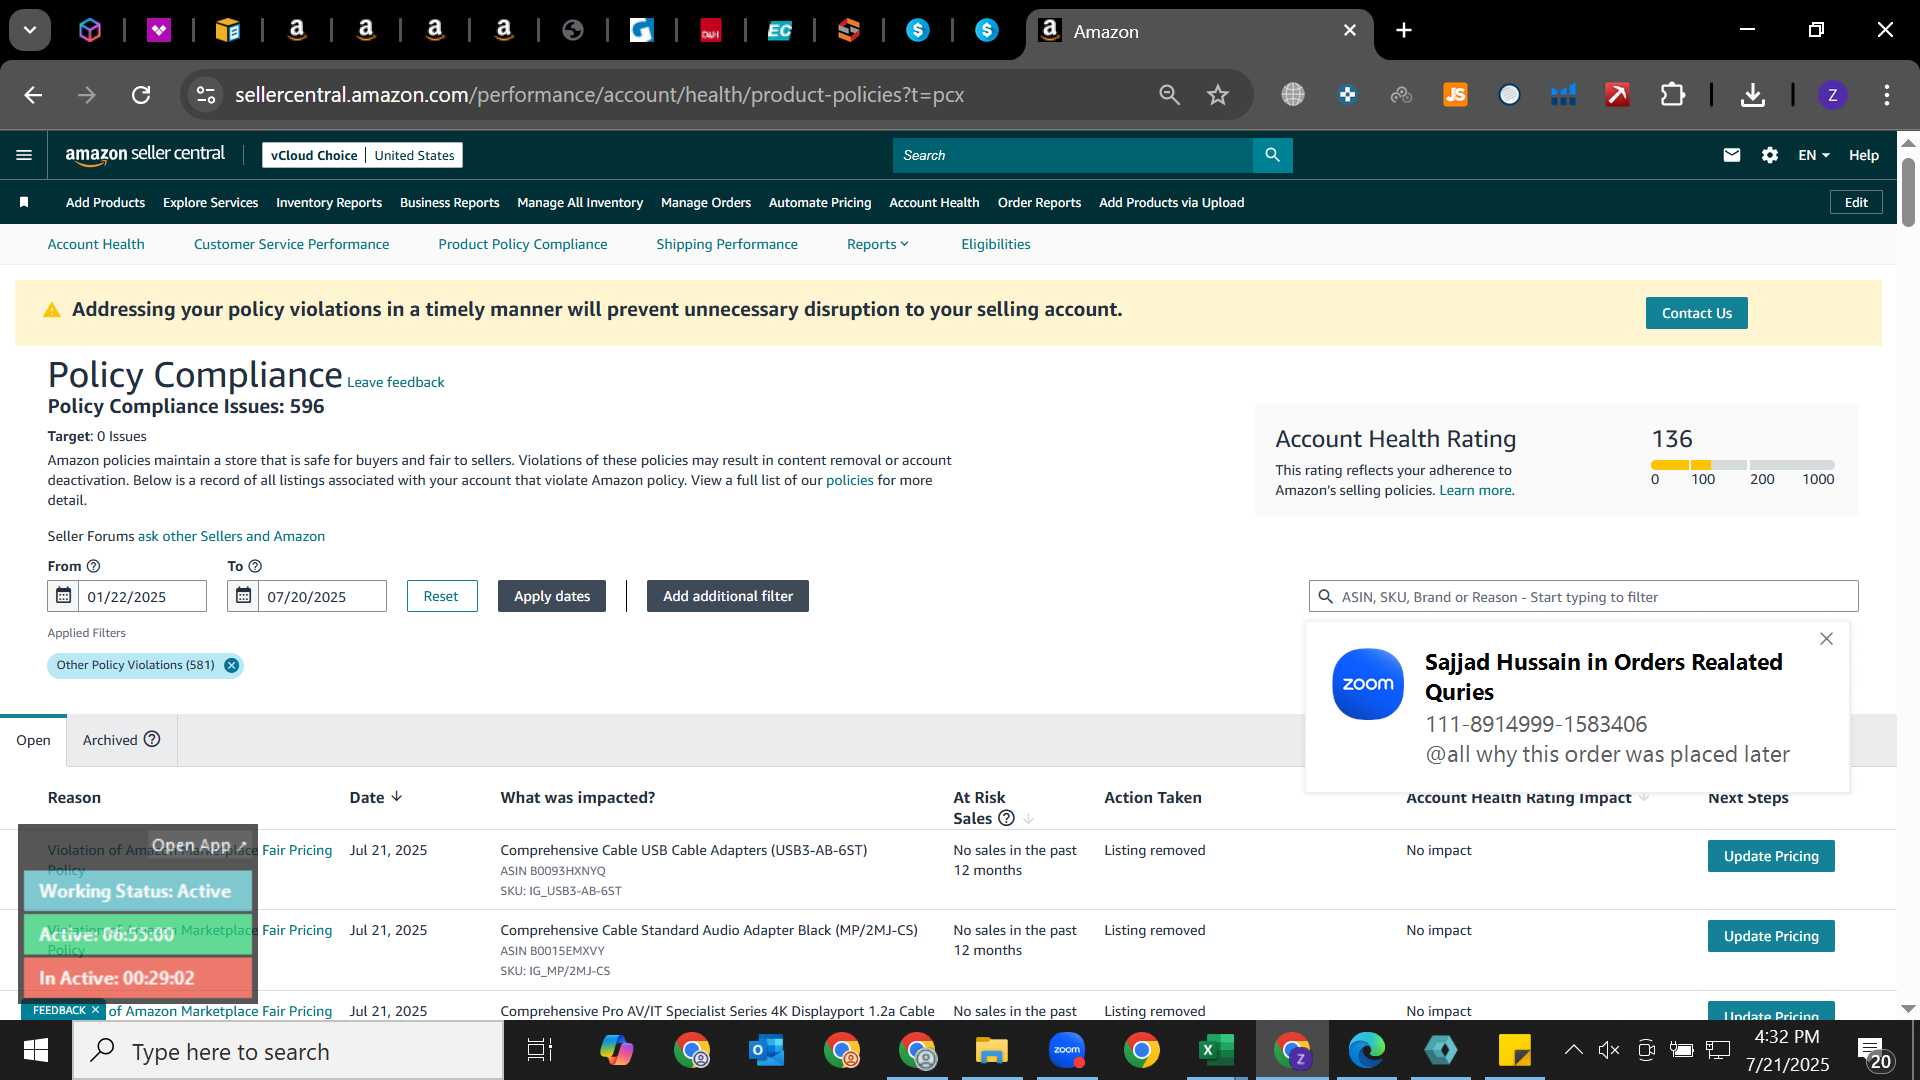Open Business Reports menu item
The width and height of the screenshot is (1920, 1080).
click(449, 202)
